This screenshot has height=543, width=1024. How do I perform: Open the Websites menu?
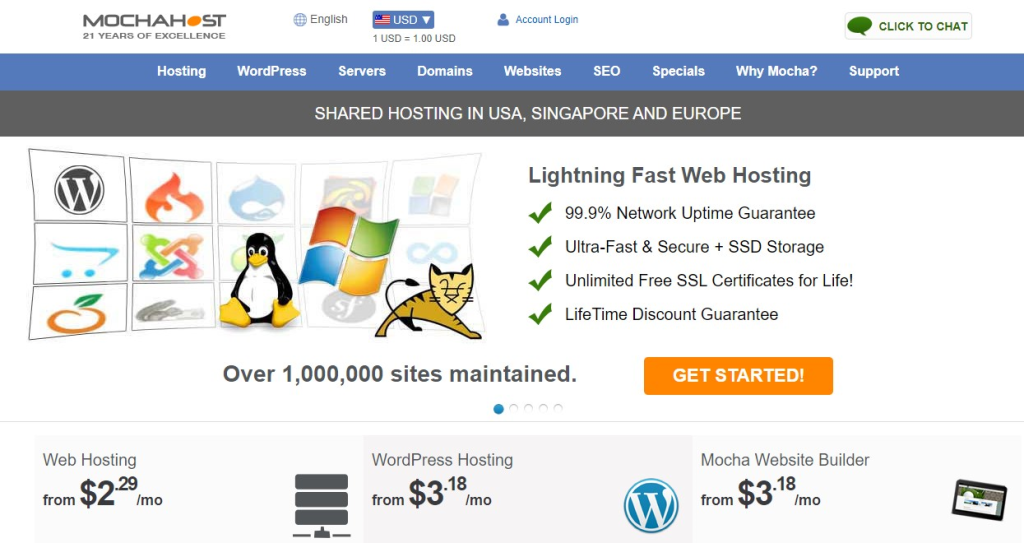pyautogui.click(x=532, y=71)
